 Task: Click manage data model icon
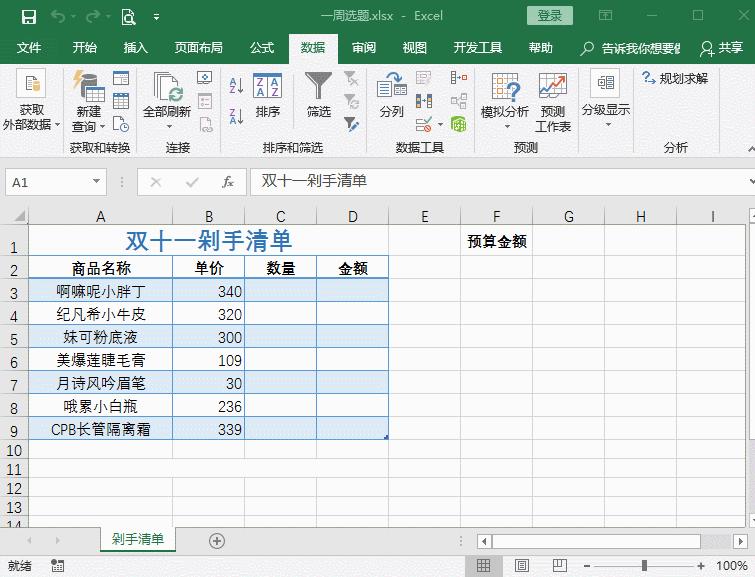tap(459, 124)
